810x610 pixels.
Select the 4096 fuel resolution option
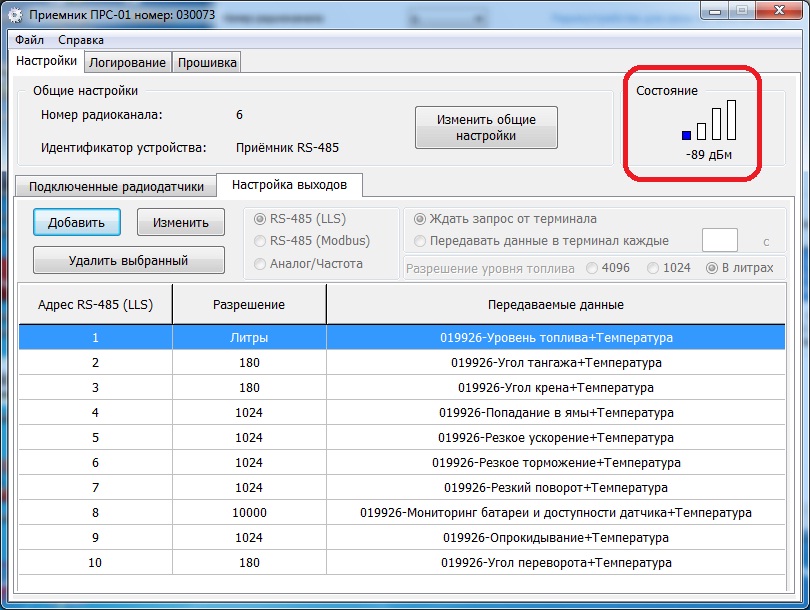click(593, 268)
